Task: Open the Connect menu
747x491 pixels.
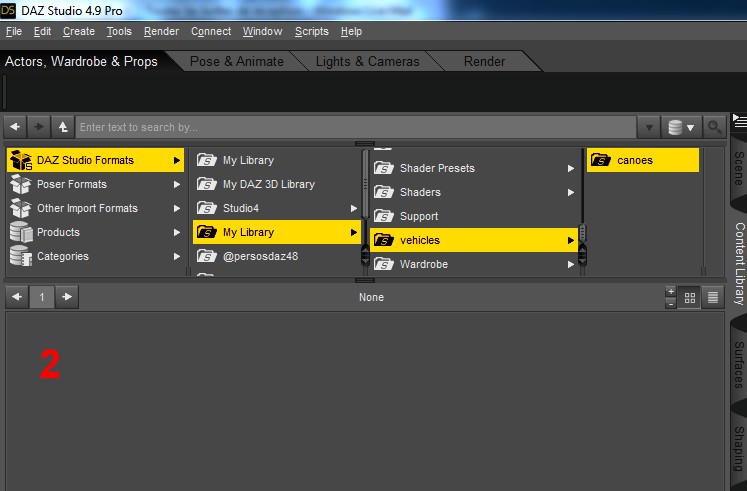Action: coord(211,31)
